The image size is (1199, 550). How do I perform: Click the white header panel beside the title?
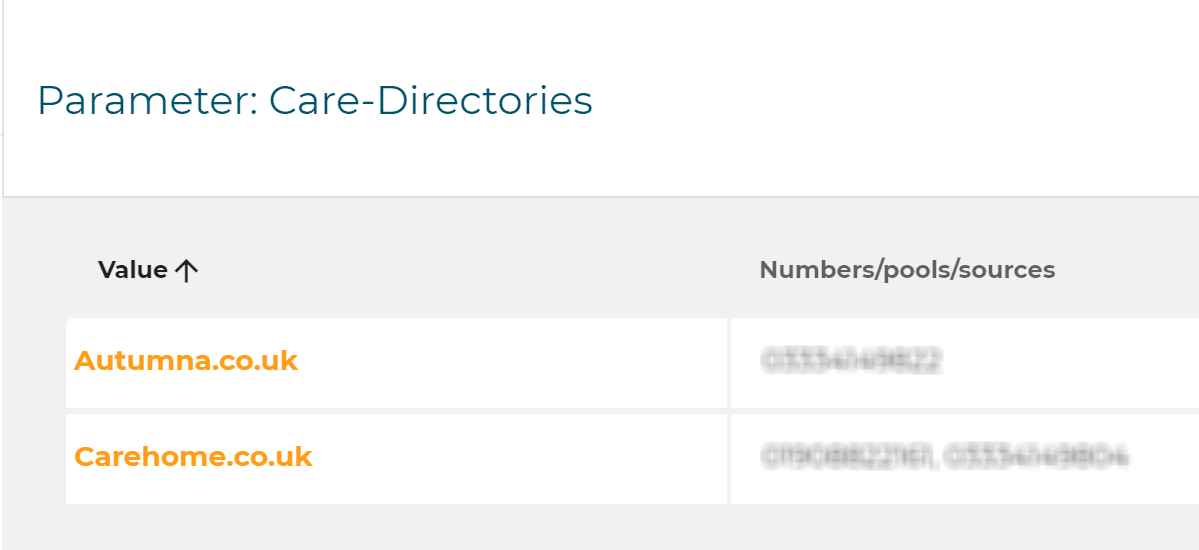point(895,99)
